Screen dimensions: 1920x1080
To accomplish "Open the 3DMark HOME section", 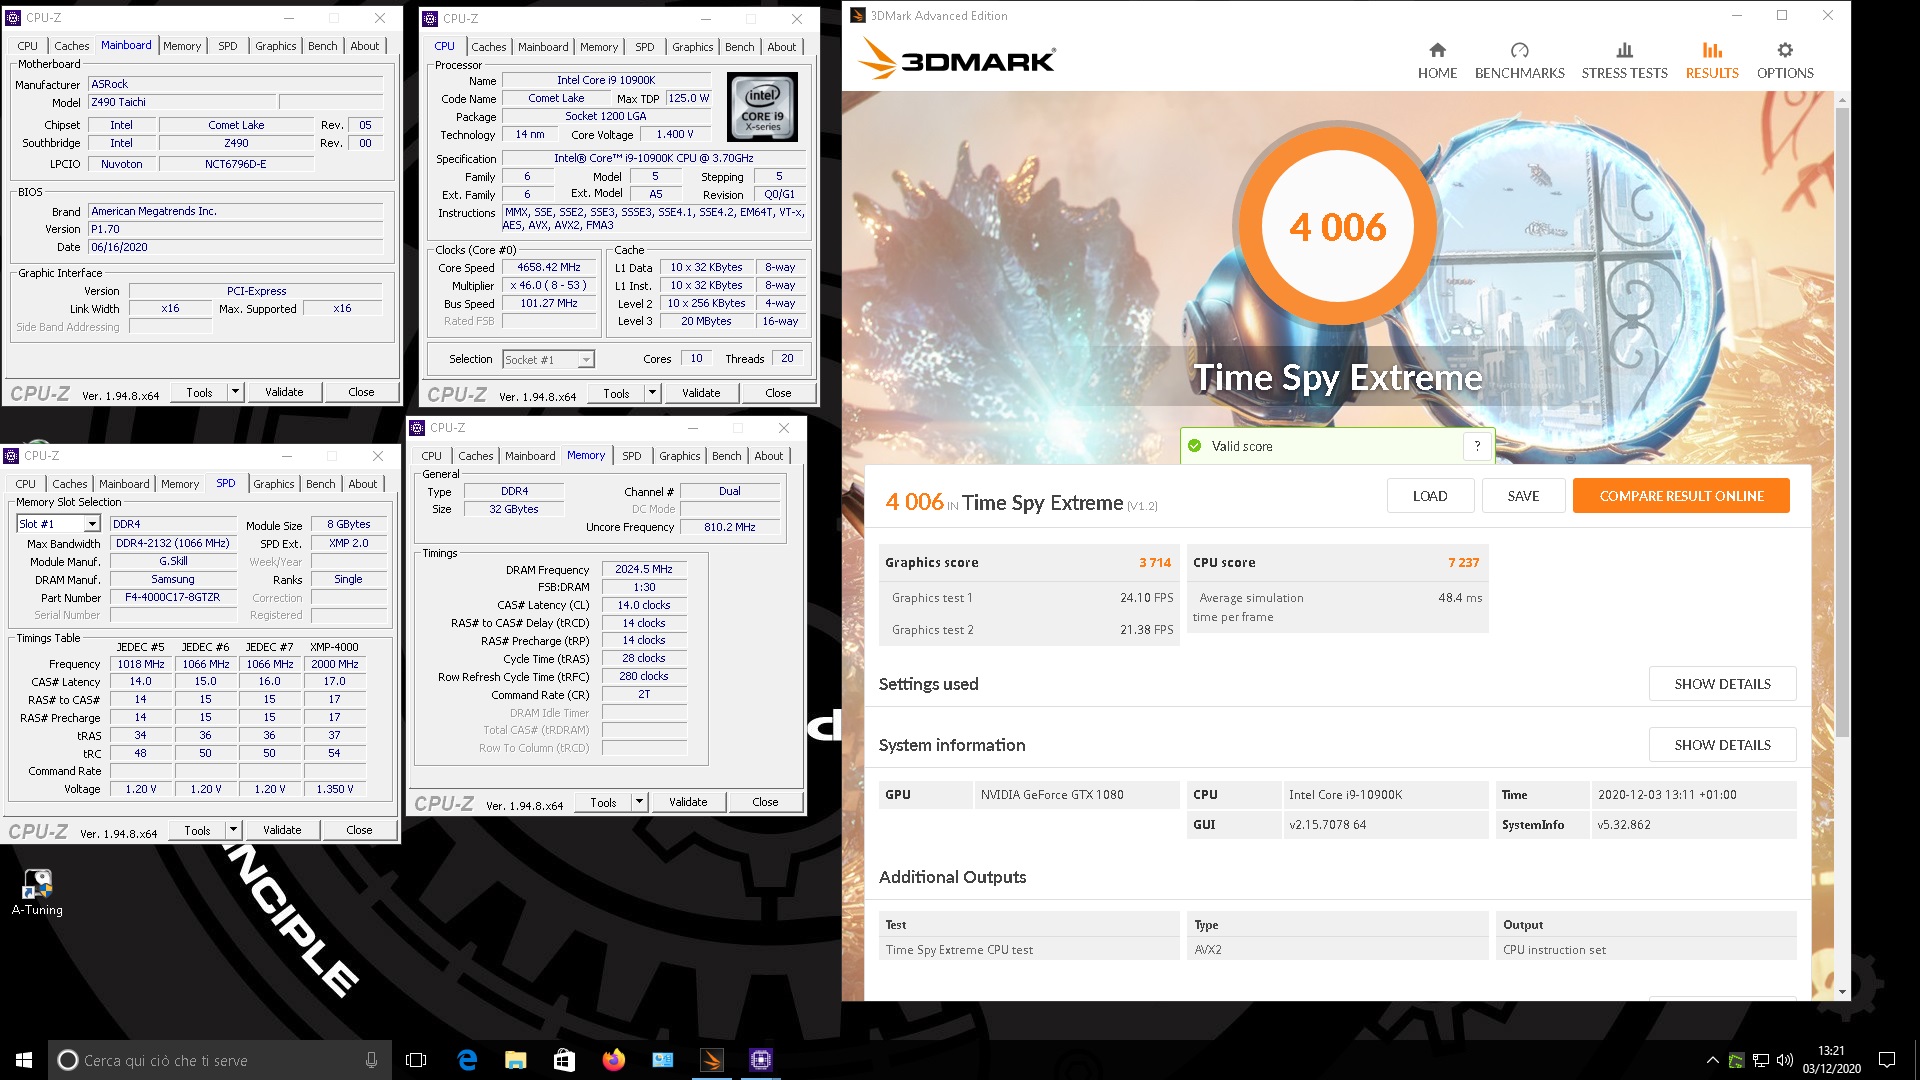I will pos(1437,61).
